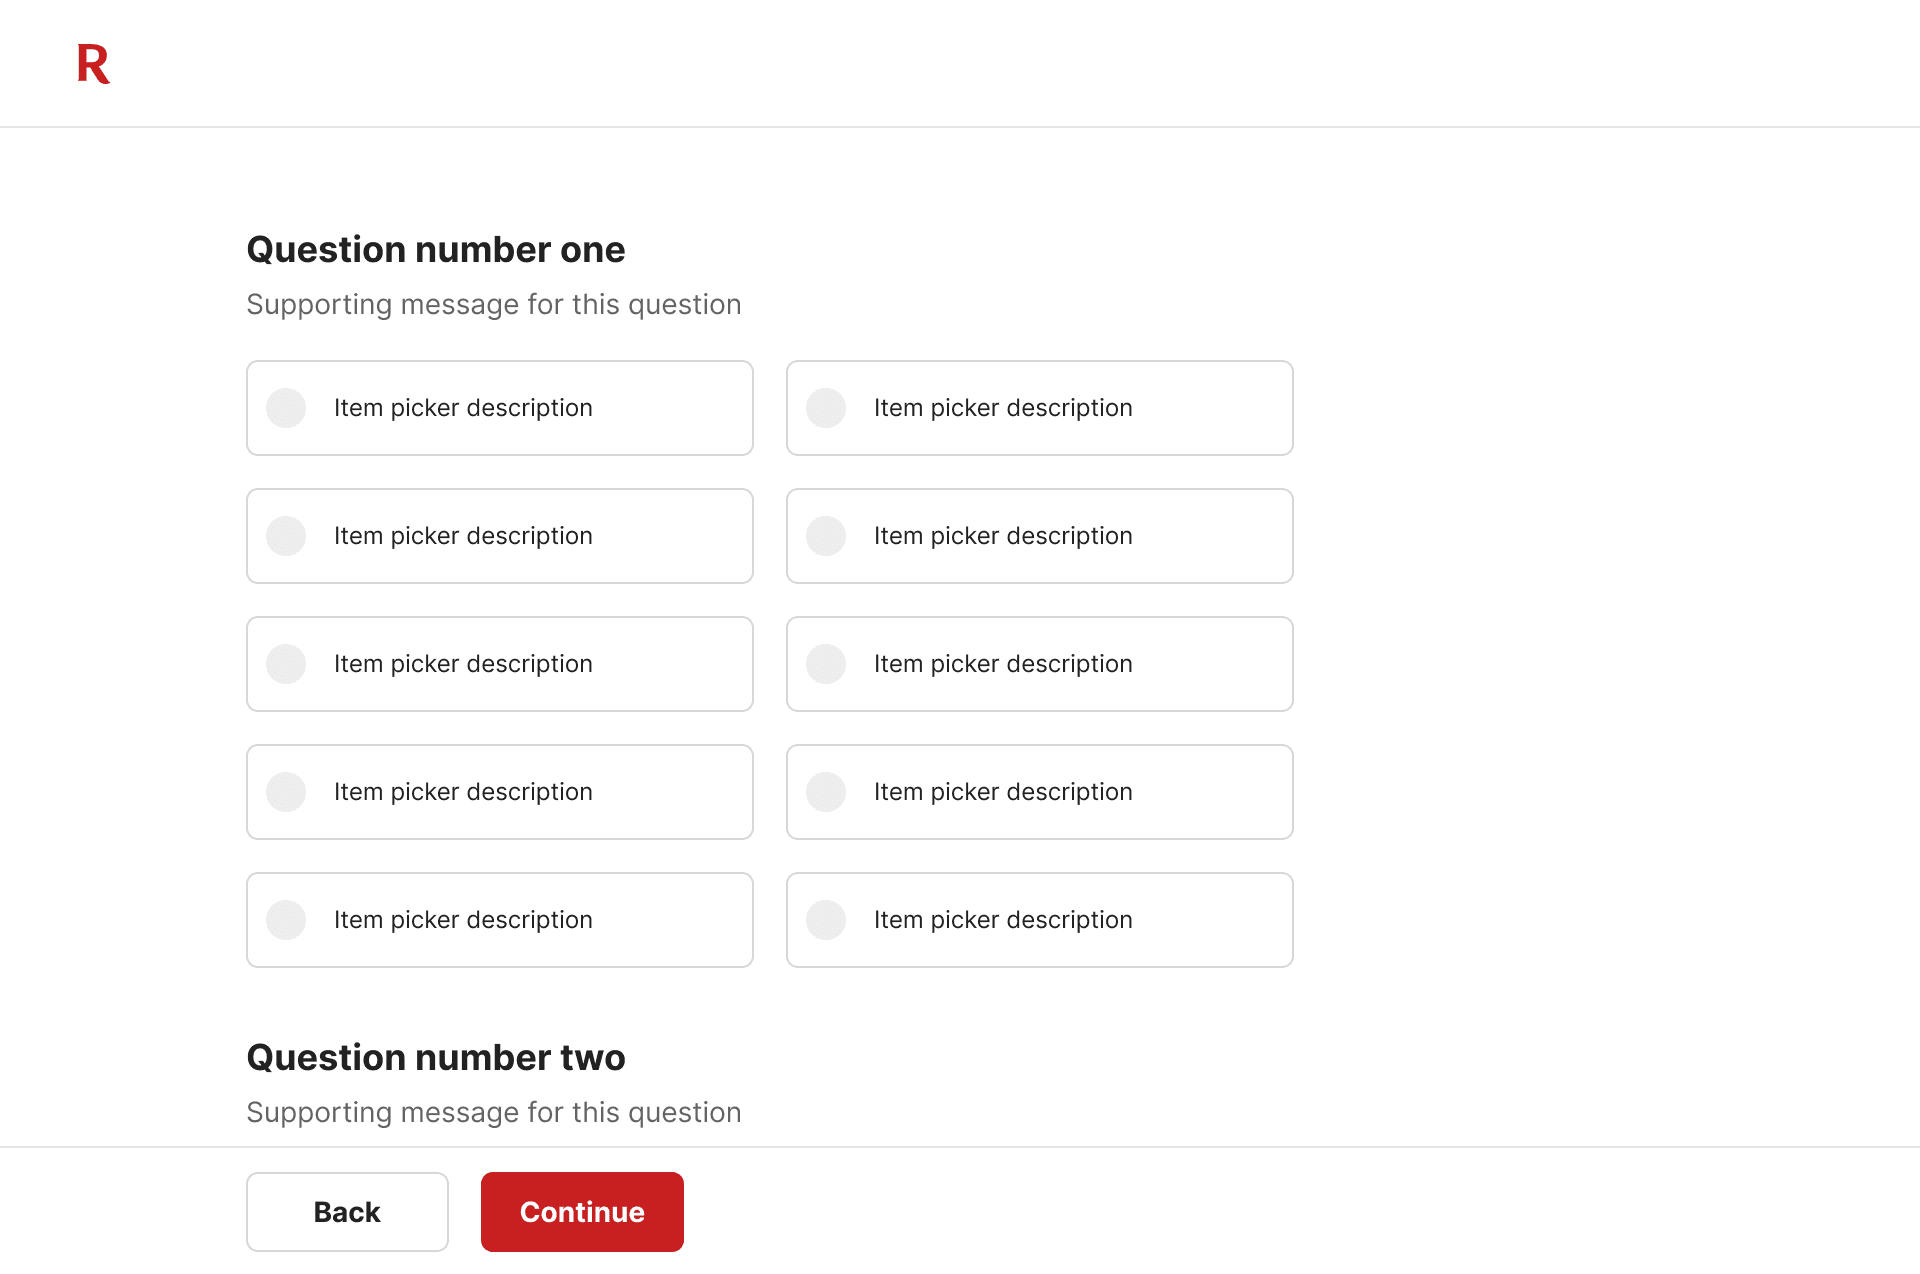This screenshot has height=1274, width=1920.
Task: Select the radio circle in first row, right card
Action: (x=826, y=408)
